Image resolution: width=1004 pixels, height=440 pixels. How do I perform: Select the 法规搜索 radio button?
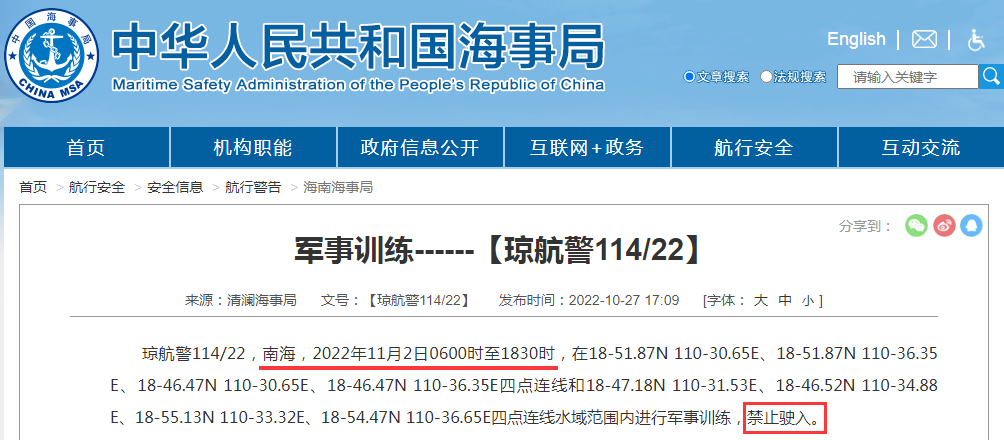pos(767,77)
